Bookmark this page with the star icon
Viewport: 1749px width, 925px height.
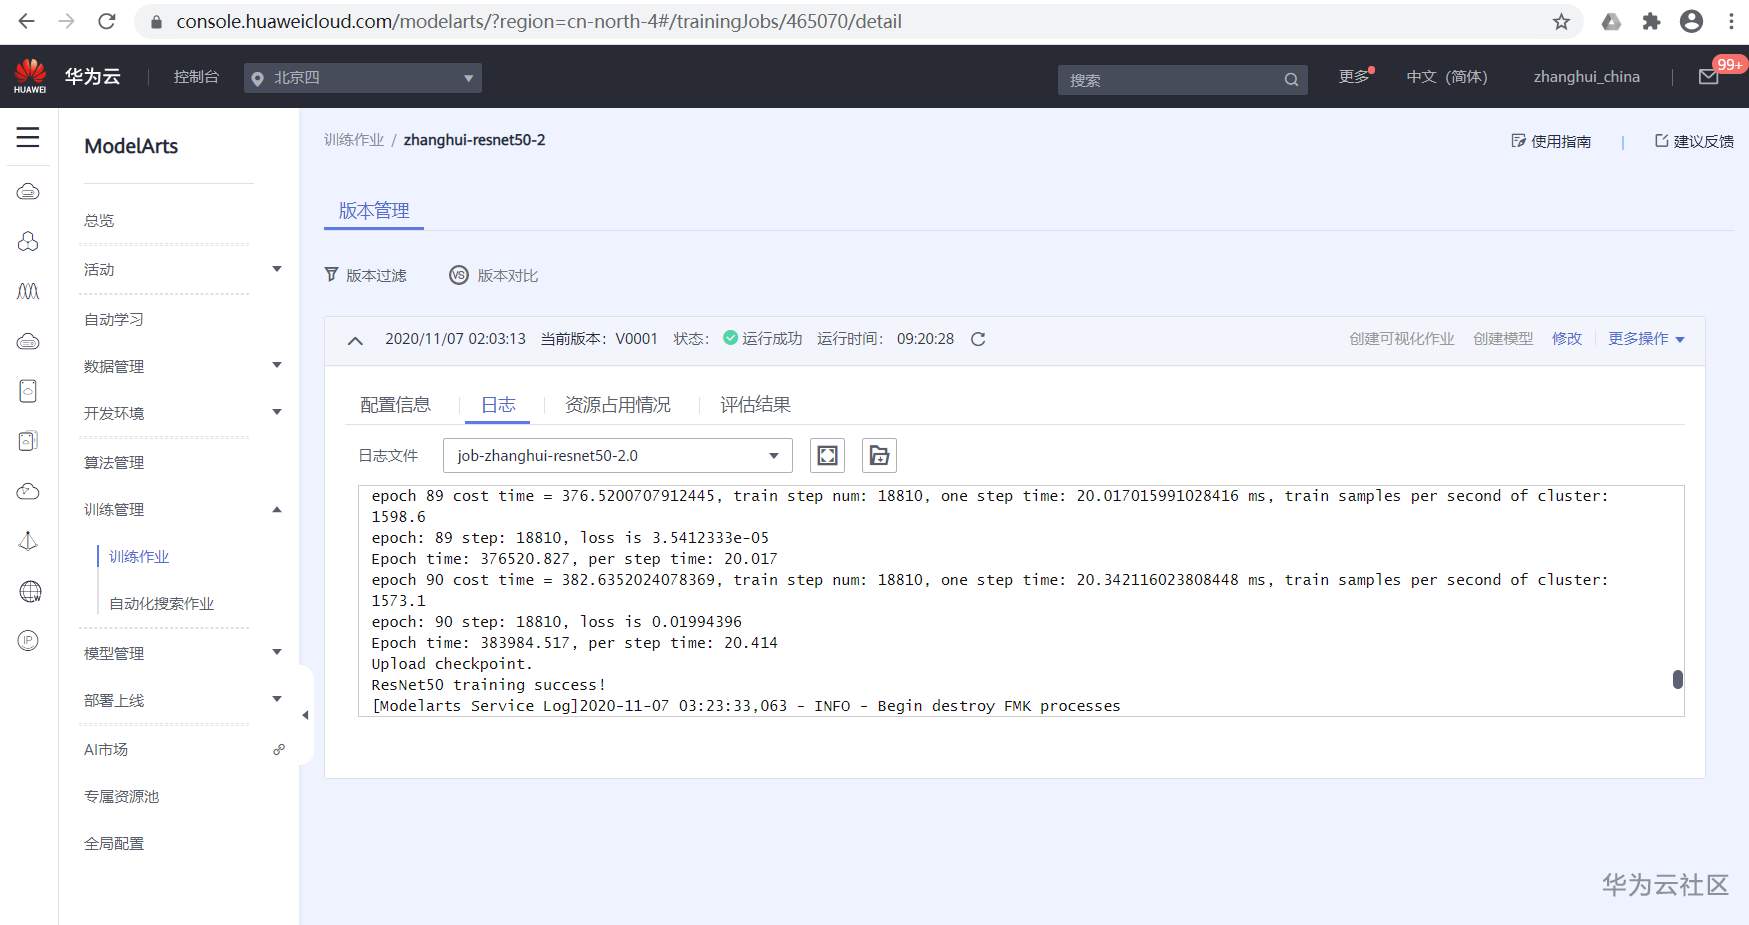tap(1561, 21)
